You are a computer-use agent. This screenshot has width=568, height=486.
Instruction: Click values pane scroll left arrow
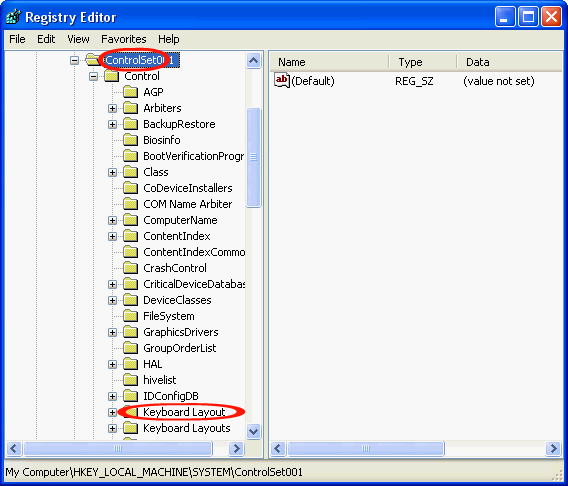[x=277, y=449]
